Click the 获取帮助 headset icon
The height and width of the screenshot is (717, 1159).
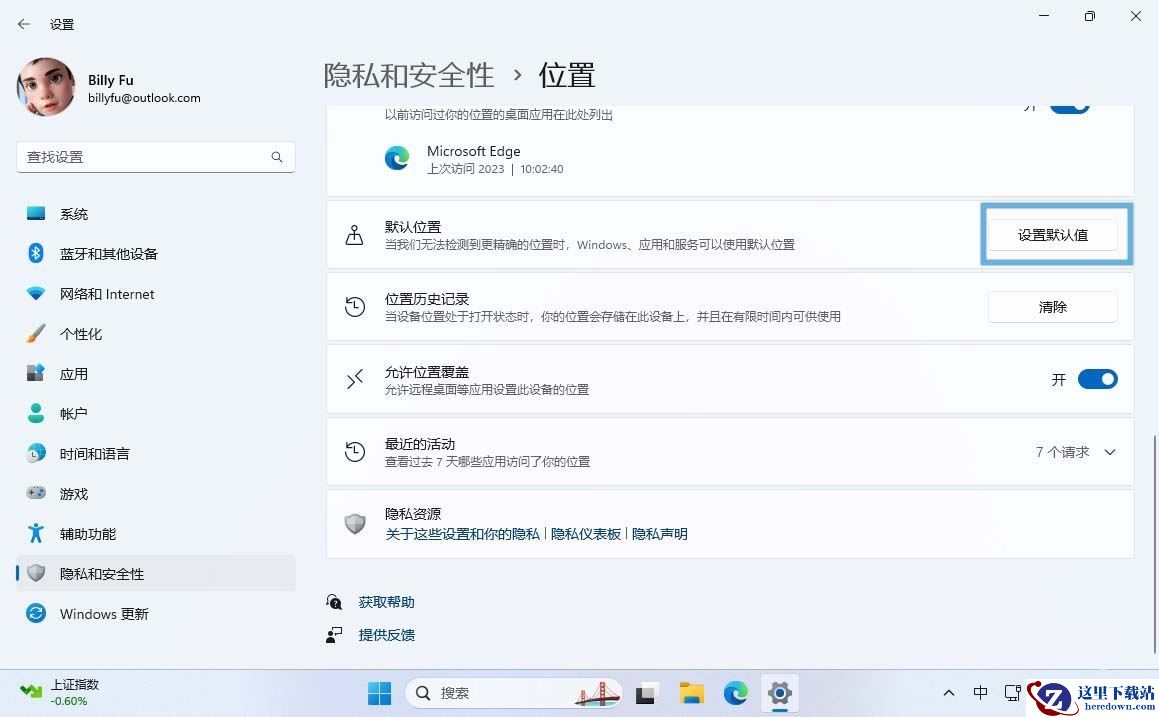point(334,602)
